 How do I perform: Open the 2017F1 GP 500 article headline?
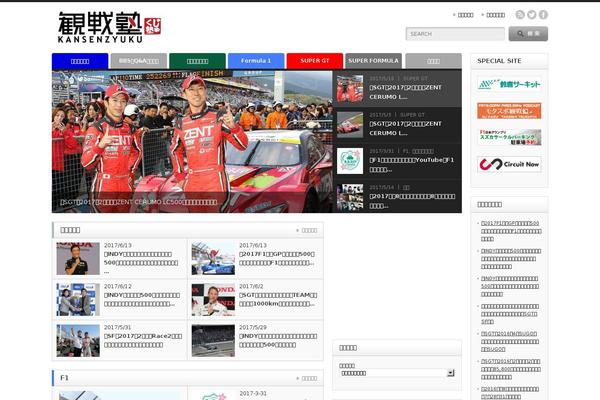277,258
